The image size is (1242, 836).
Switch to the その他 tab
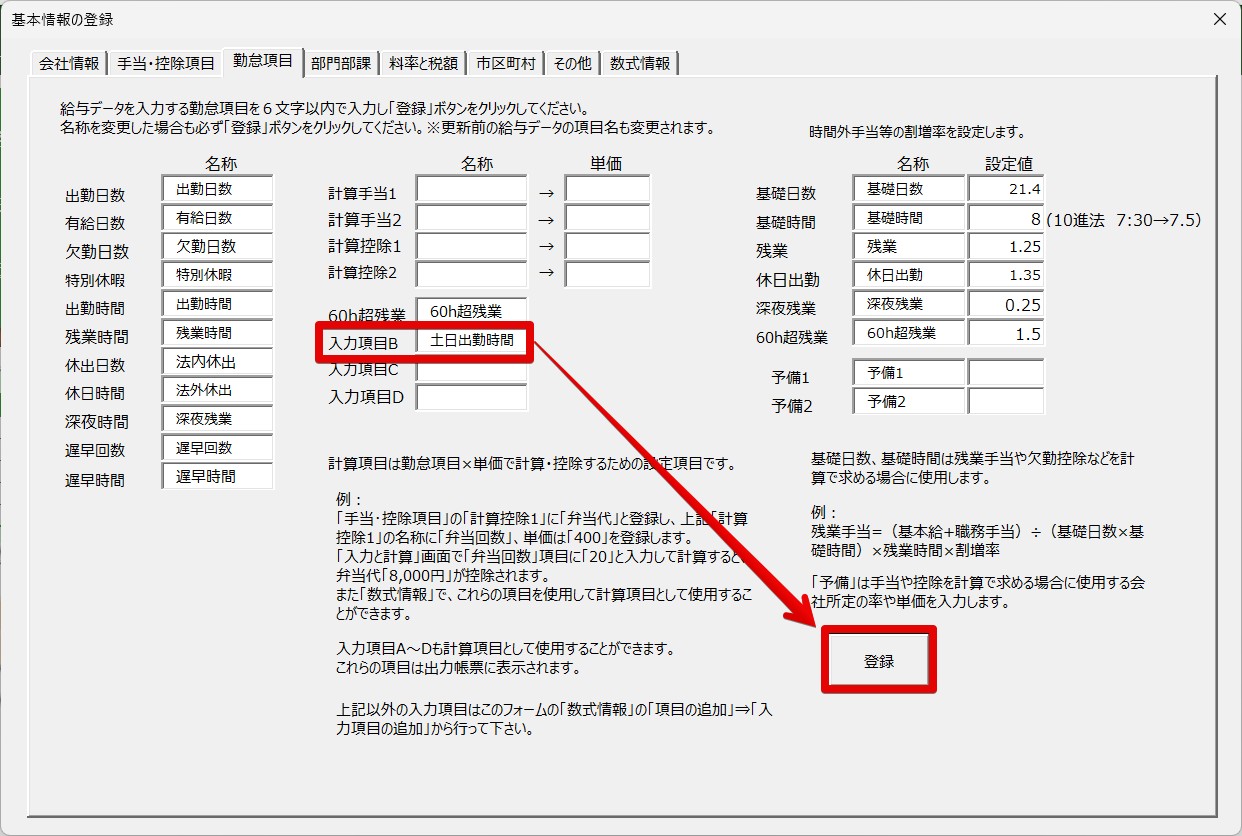pos(572,63)
